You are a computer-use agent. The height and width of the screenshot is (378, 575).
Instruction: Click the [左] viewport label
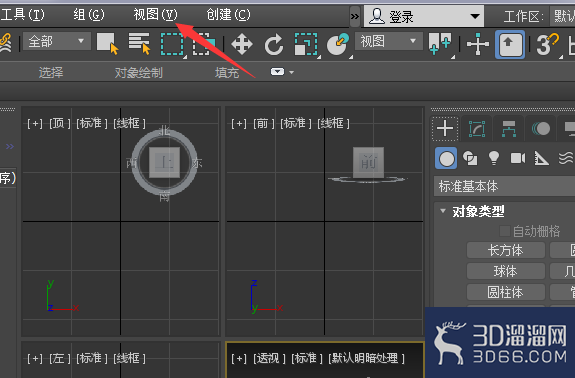pos(59,358)
